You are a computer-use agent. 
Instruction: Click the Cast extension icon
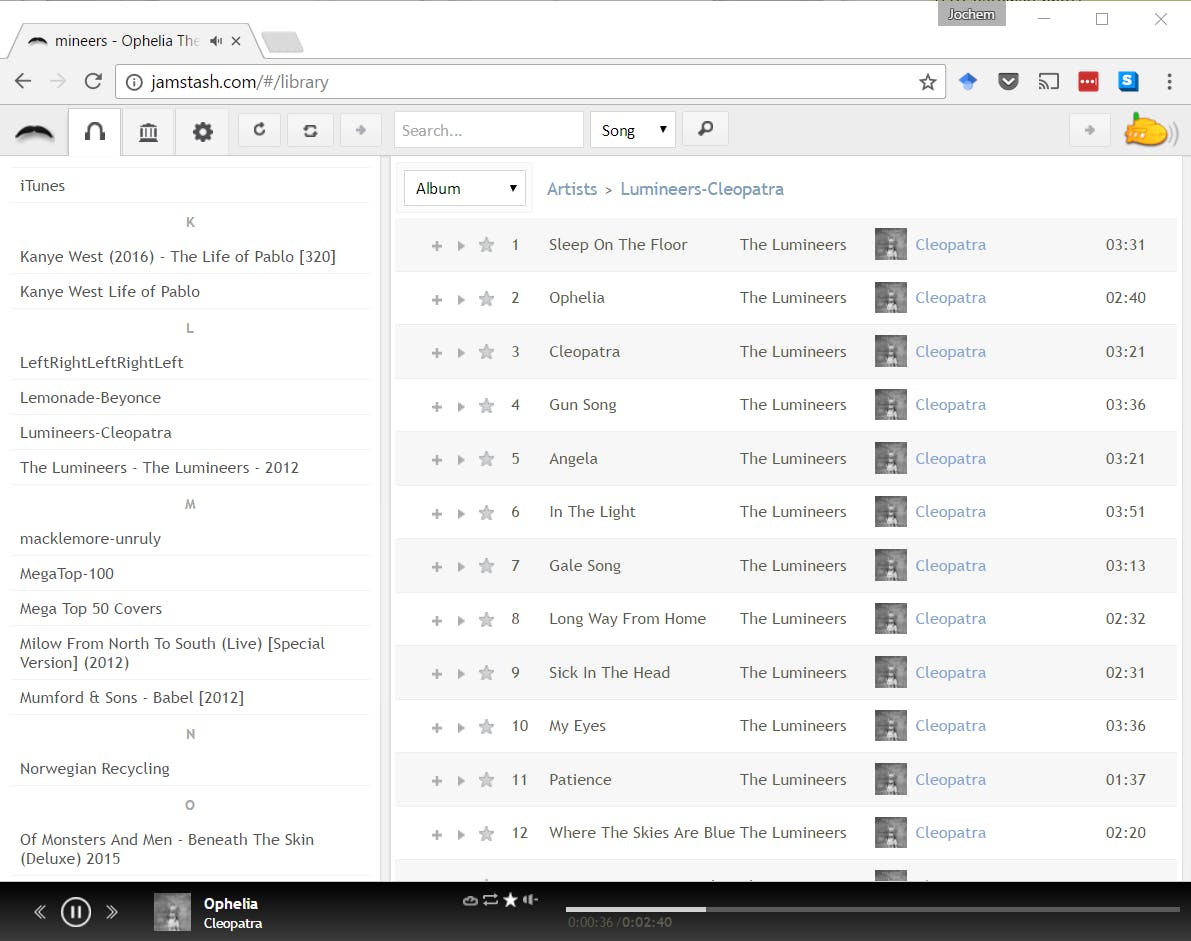click(1048, 81)
